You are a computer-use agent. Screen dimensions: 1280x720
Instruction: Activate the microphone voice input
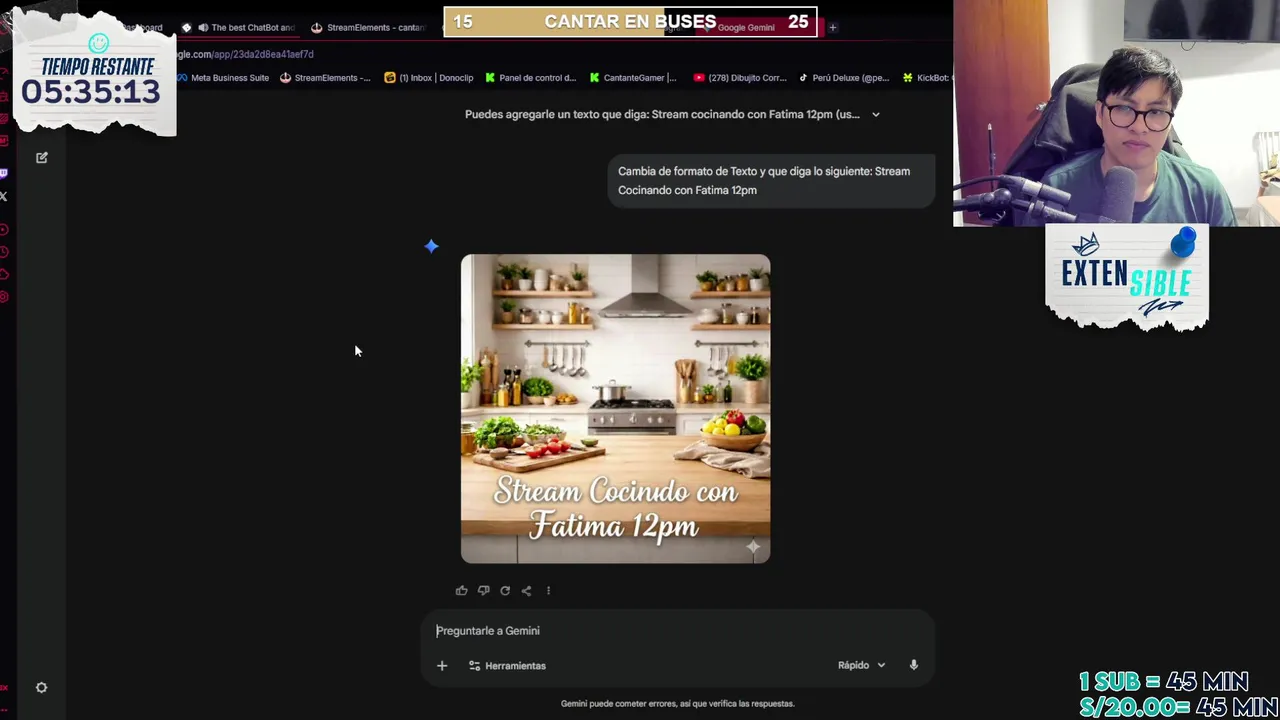tap(913, 665)
